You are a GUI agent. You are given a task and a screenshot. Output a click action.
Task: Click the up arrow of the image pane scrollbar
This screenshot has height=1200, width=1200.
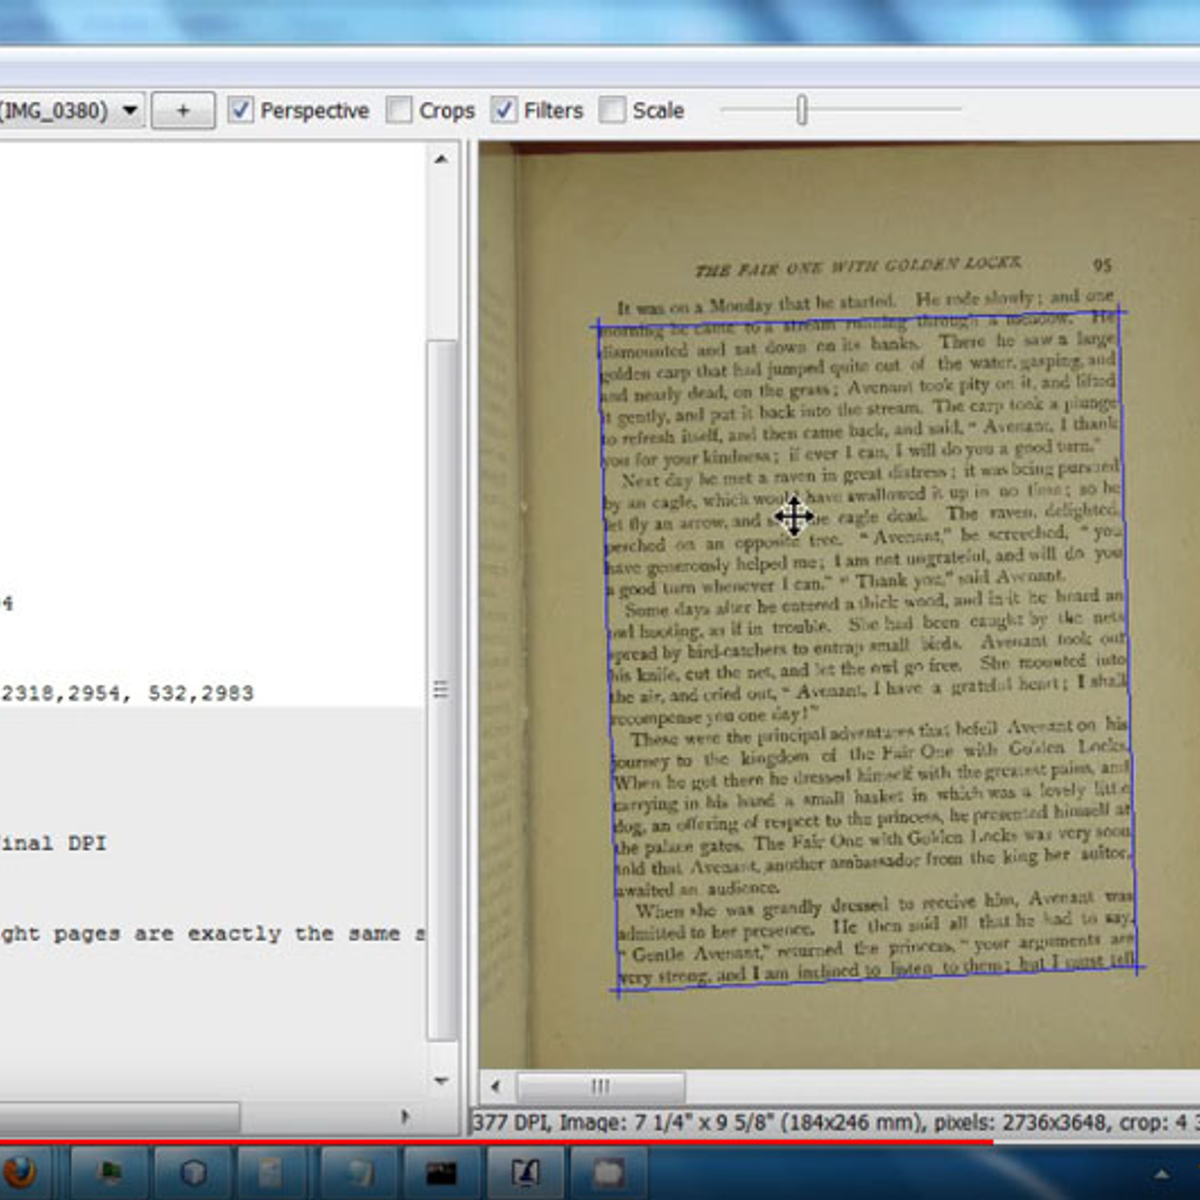442,157
